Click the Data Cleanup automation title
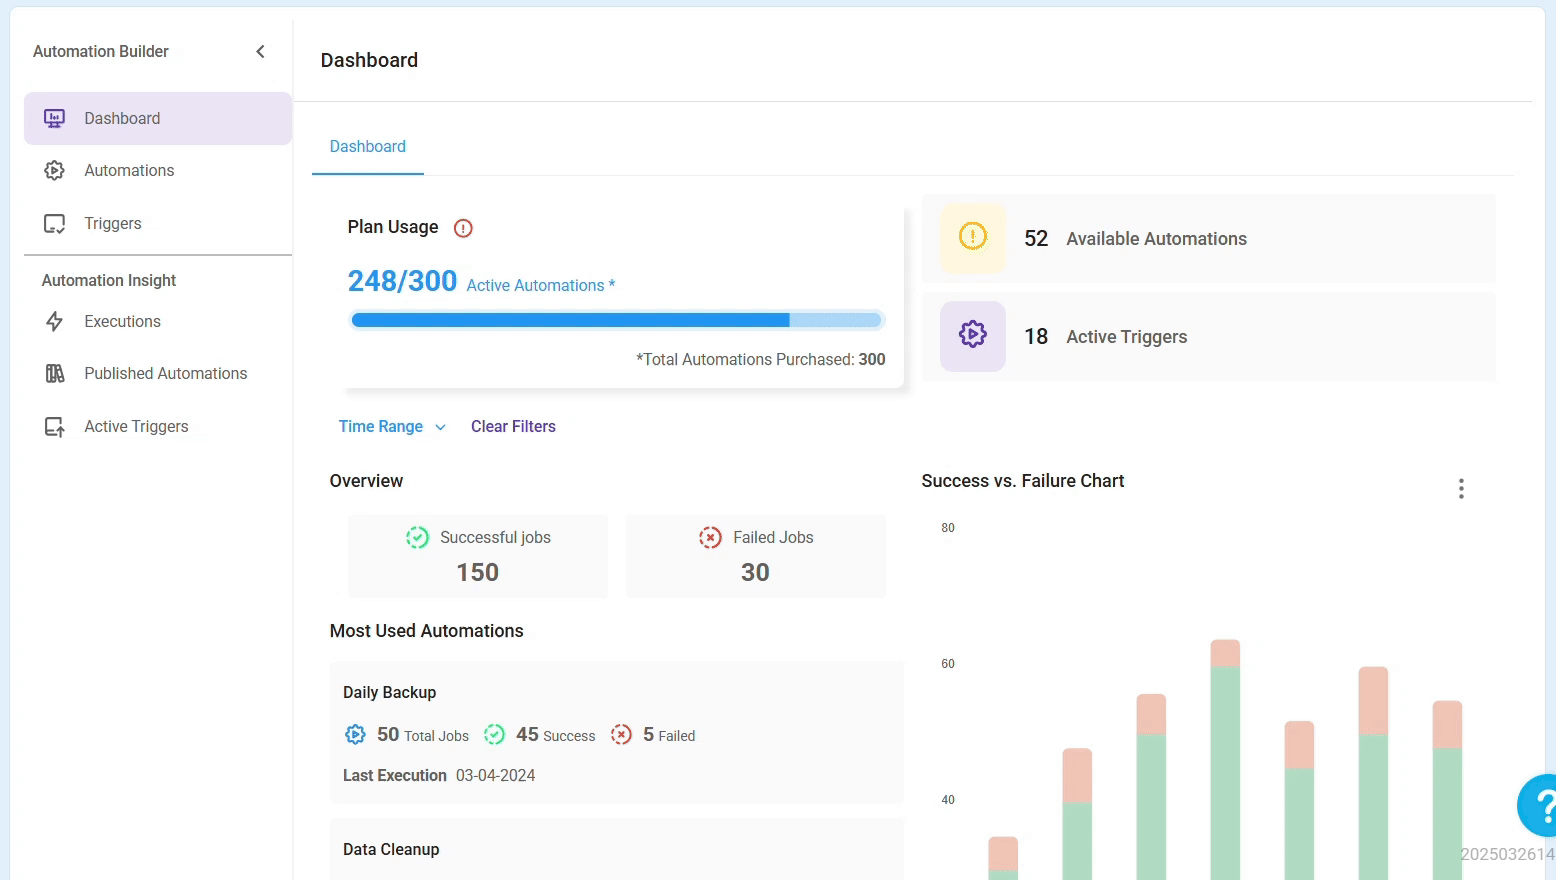Viewport: 1556px width, 880px height. pos(391,850)
